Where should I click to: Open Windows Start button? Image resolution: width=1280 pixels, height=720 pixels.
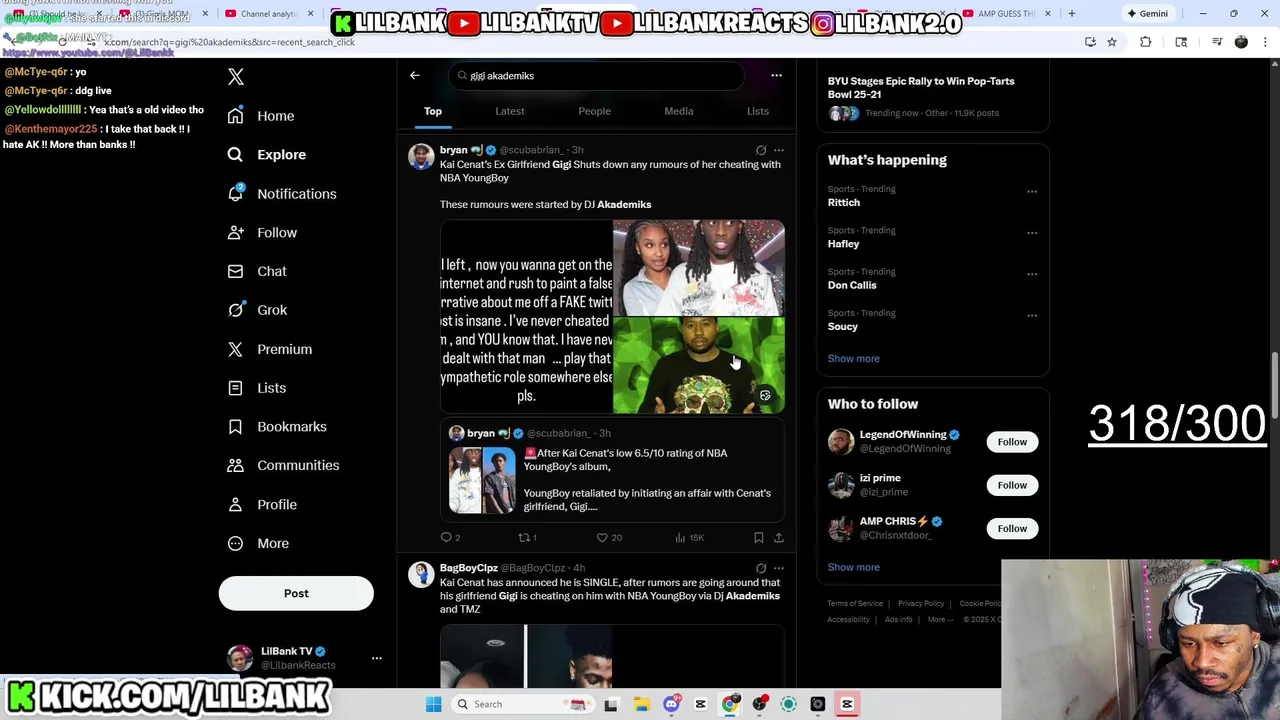click(433, 704)
